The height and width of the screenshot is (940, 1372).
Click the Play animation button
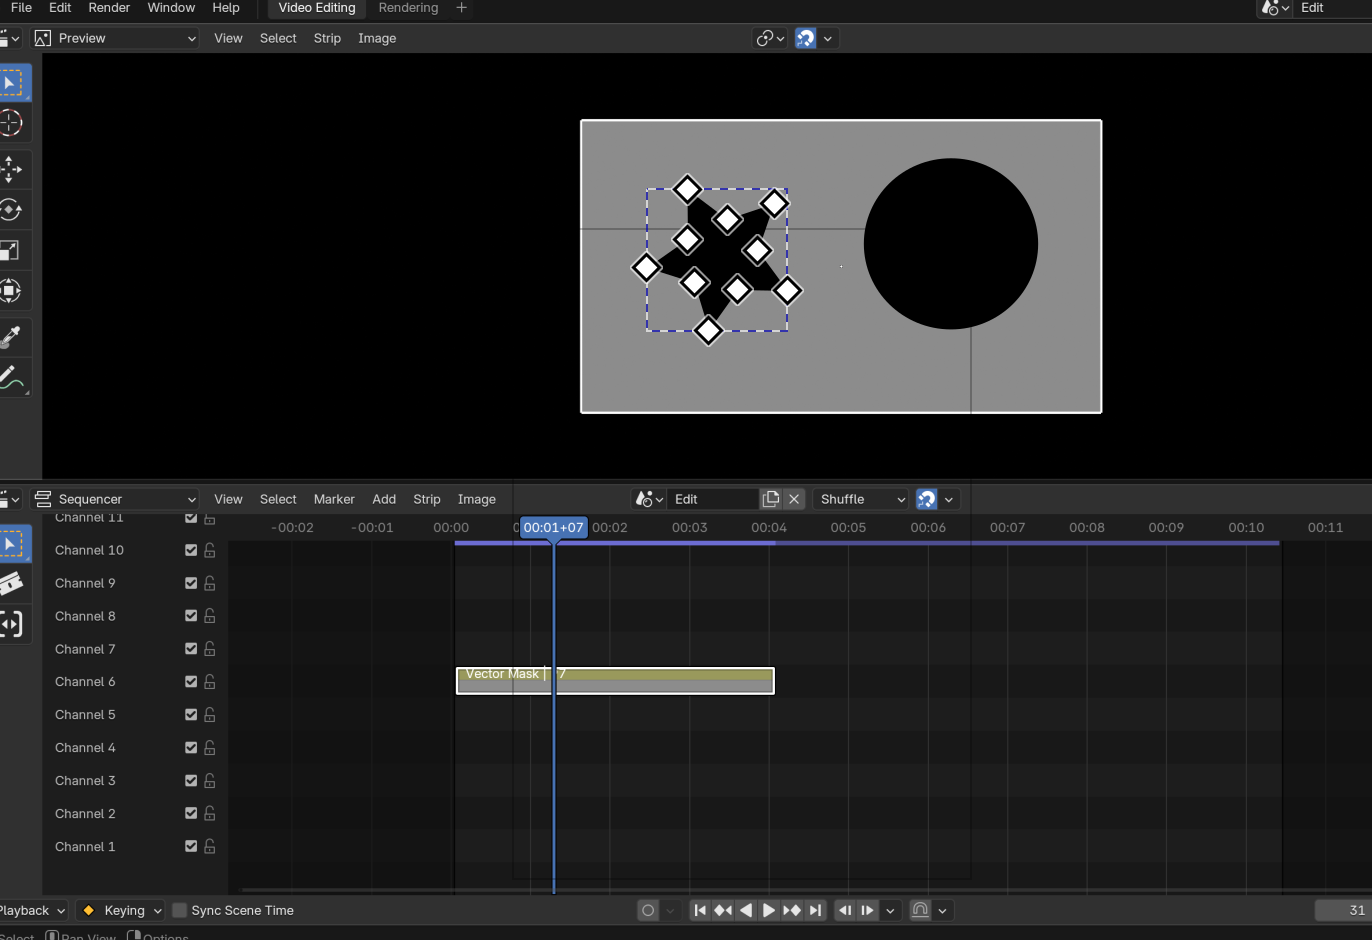point(769,910)
